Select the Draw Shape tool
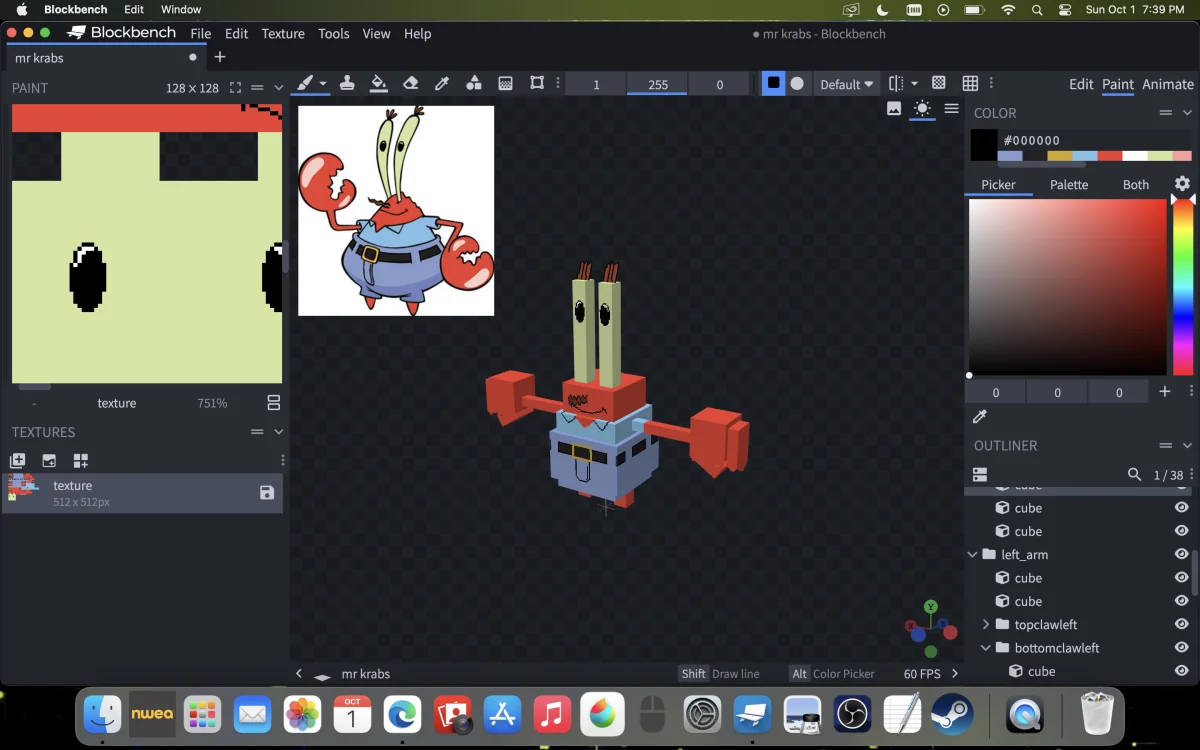Viewport: 1200px width, 750px height. tap(474, 83)
